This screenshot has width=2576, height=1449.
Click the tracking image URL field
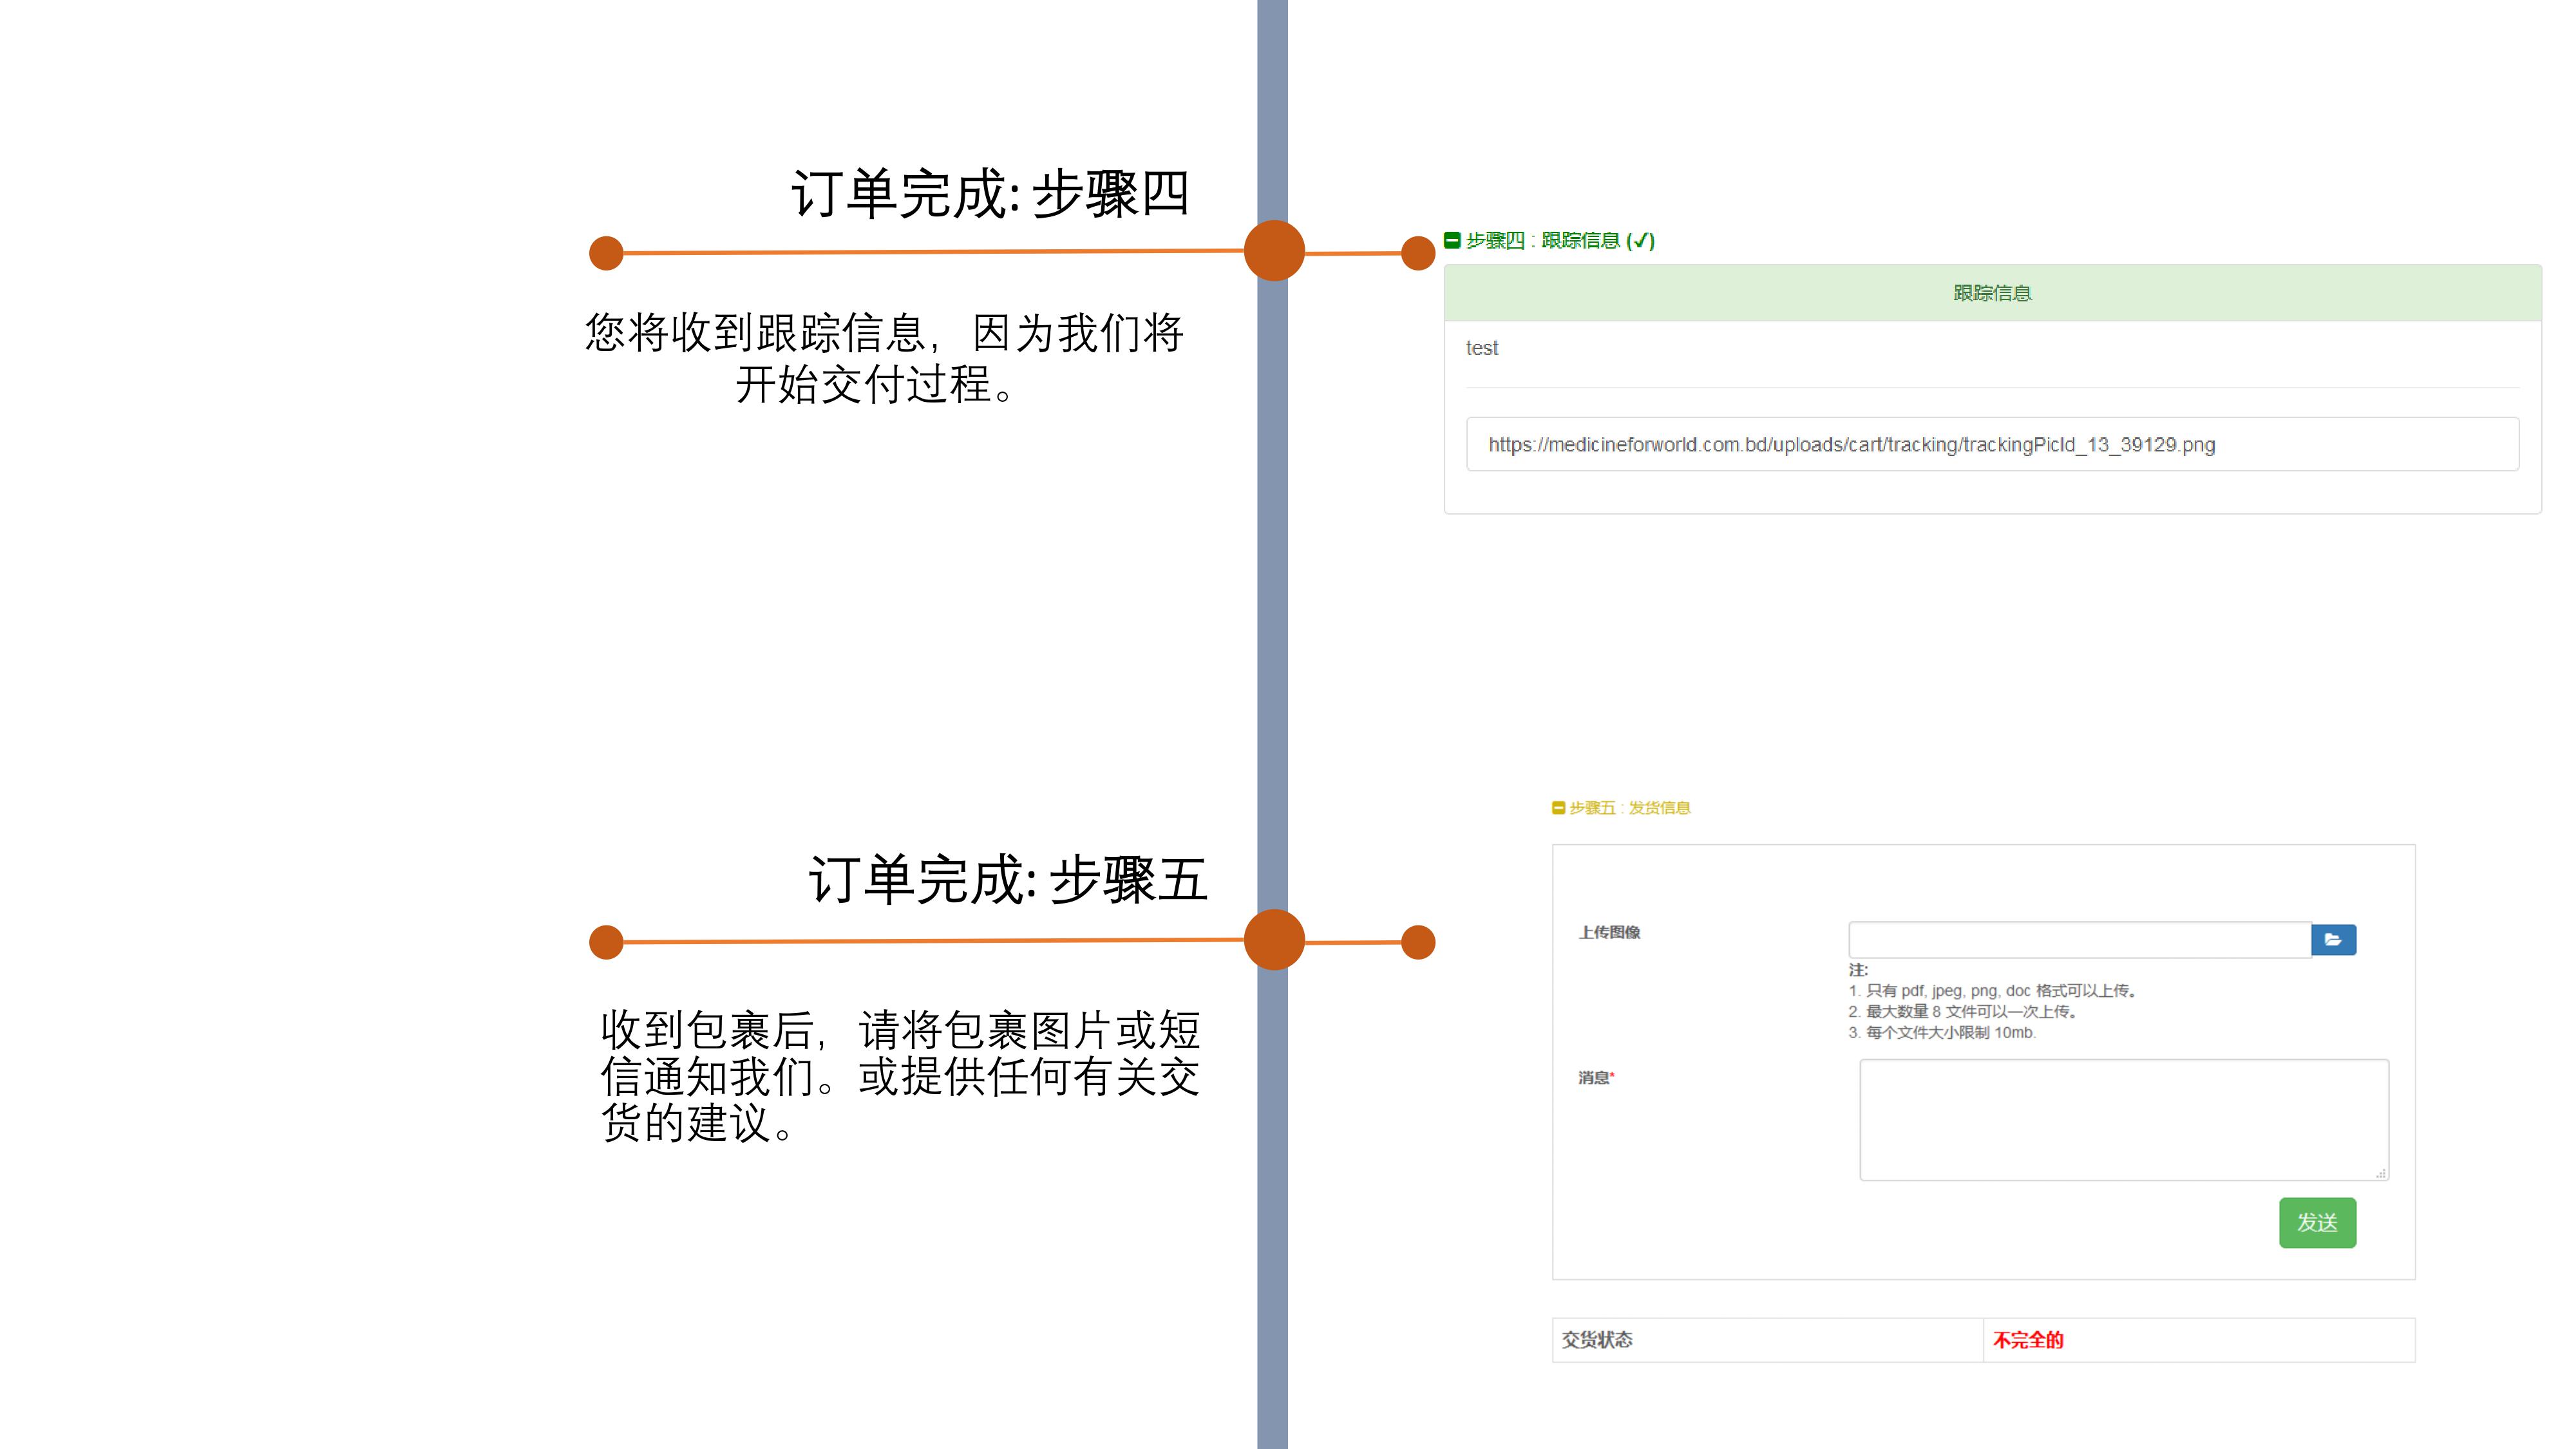[1992, 444]
